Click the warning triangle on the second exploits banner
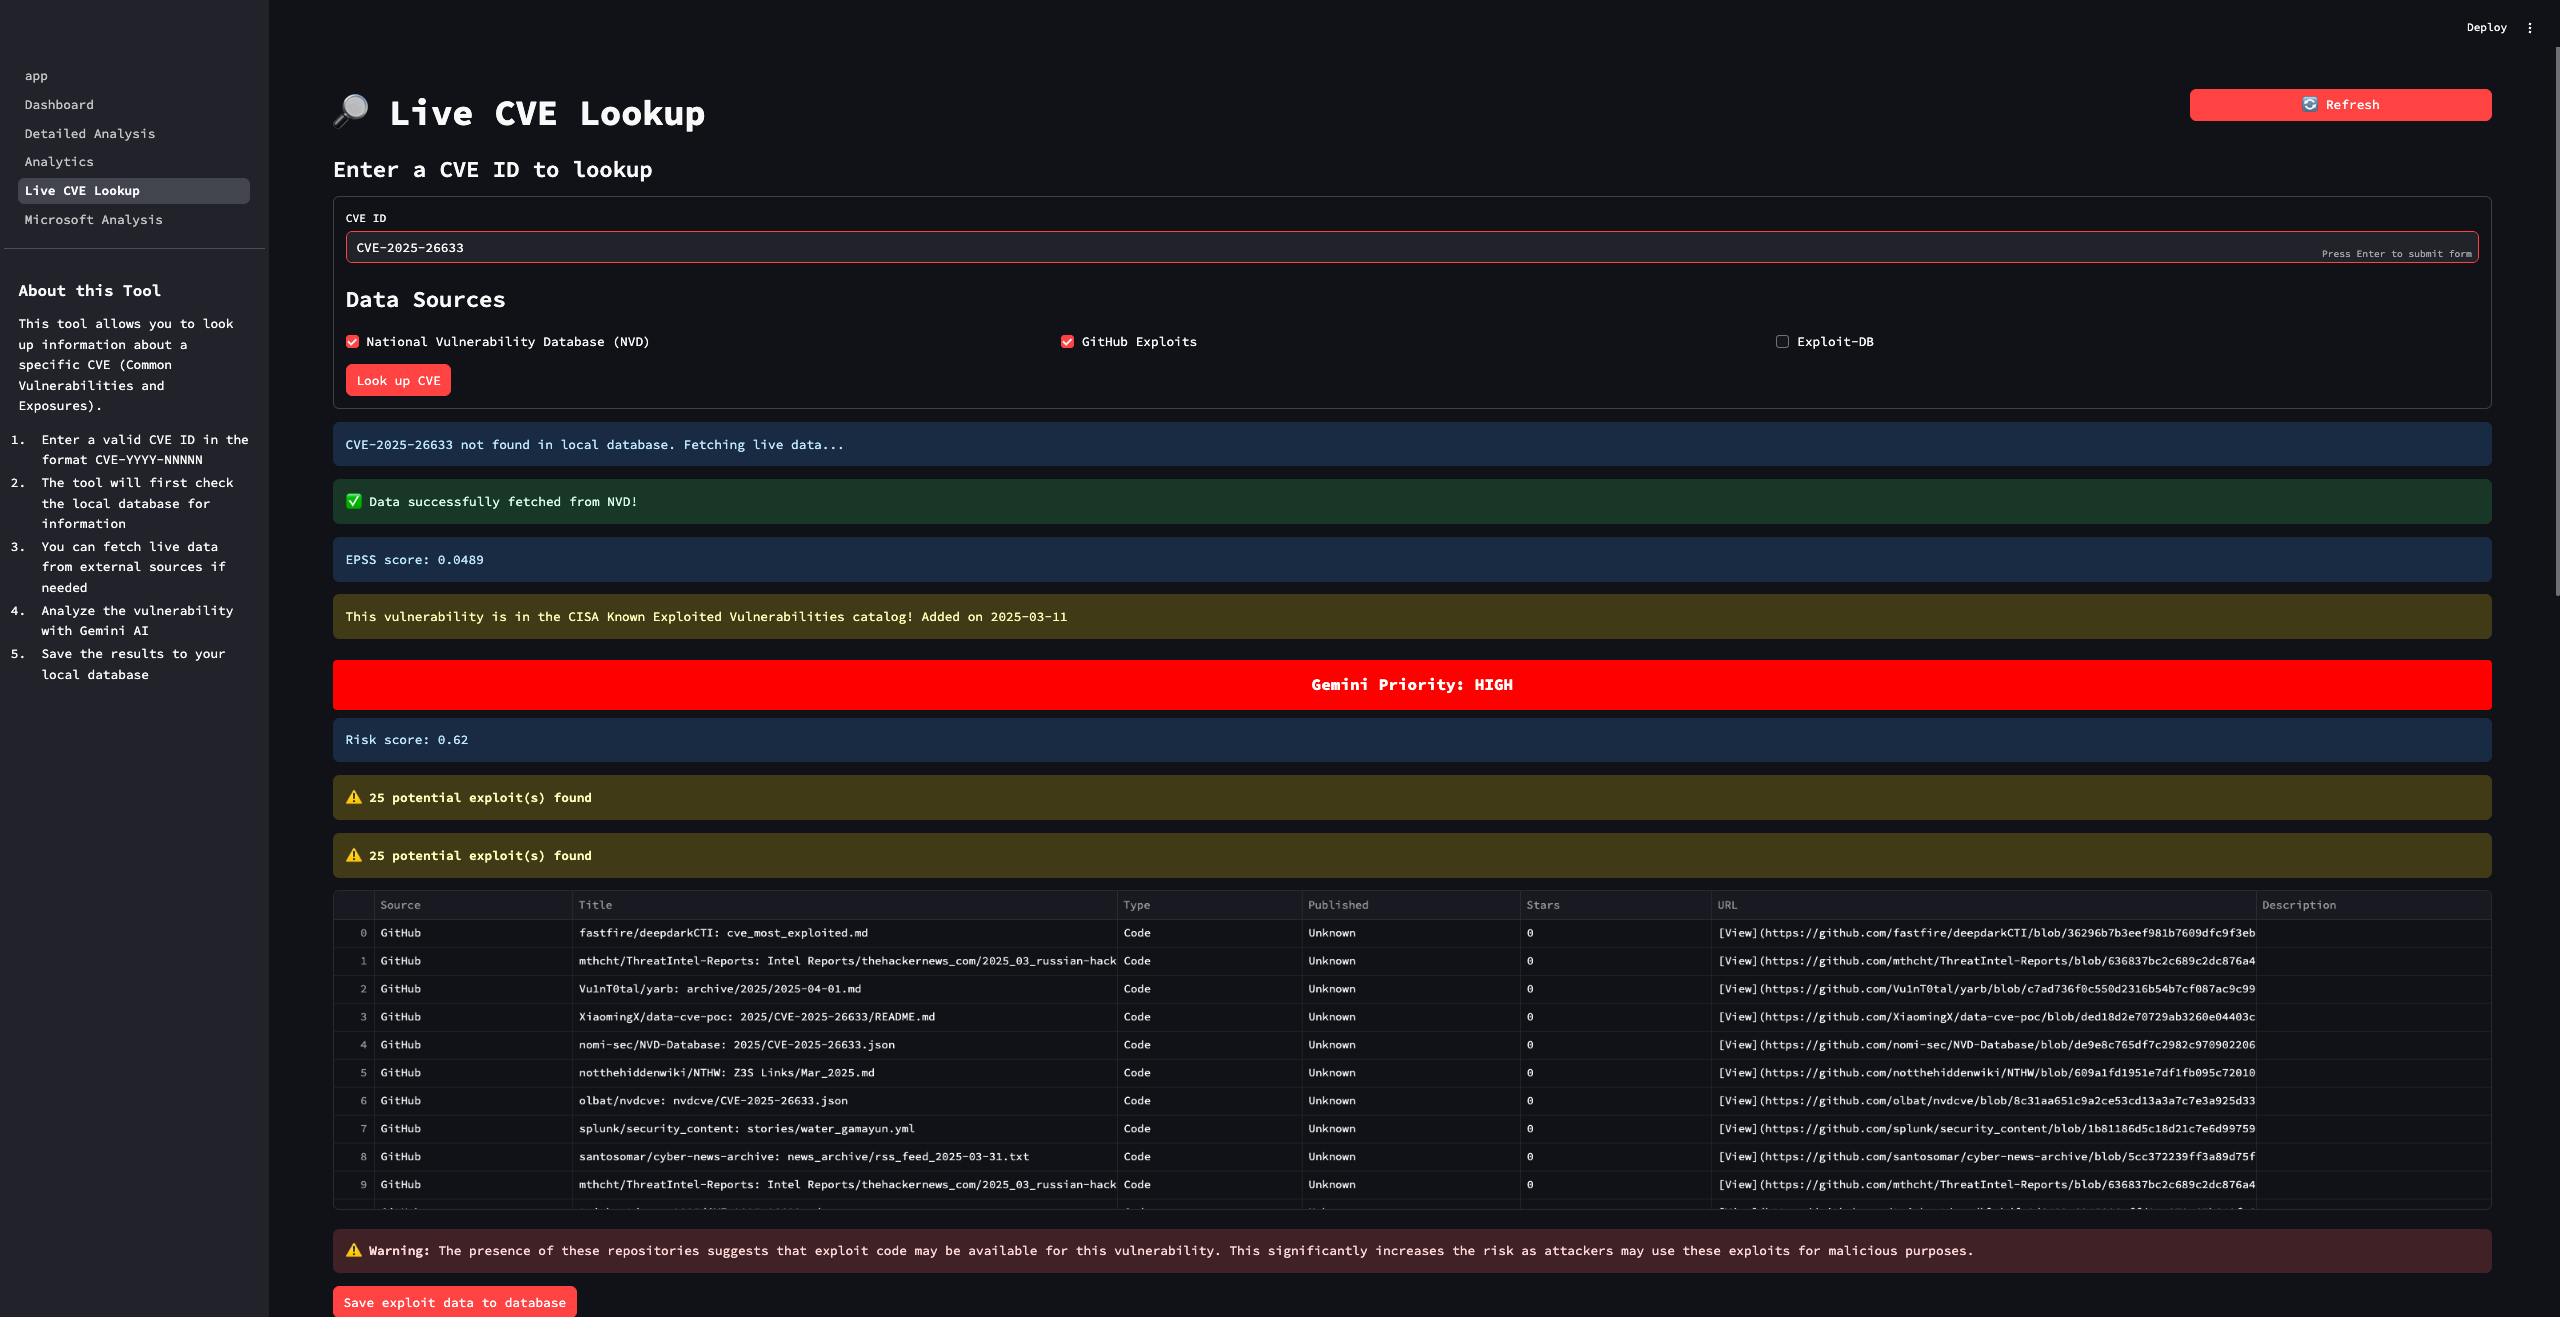This screenshot has width=2560, height=1317. (352, 855)
